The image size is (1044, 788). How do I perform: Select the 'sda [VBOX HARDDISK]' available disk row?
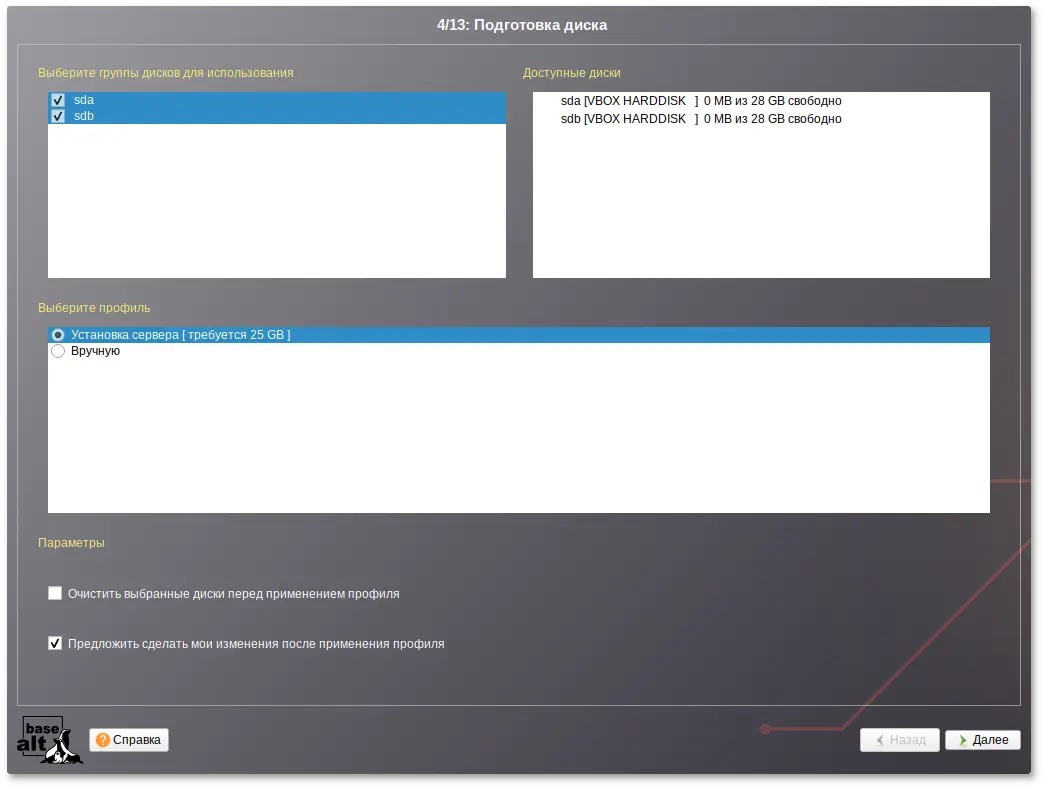click(761, 100)
